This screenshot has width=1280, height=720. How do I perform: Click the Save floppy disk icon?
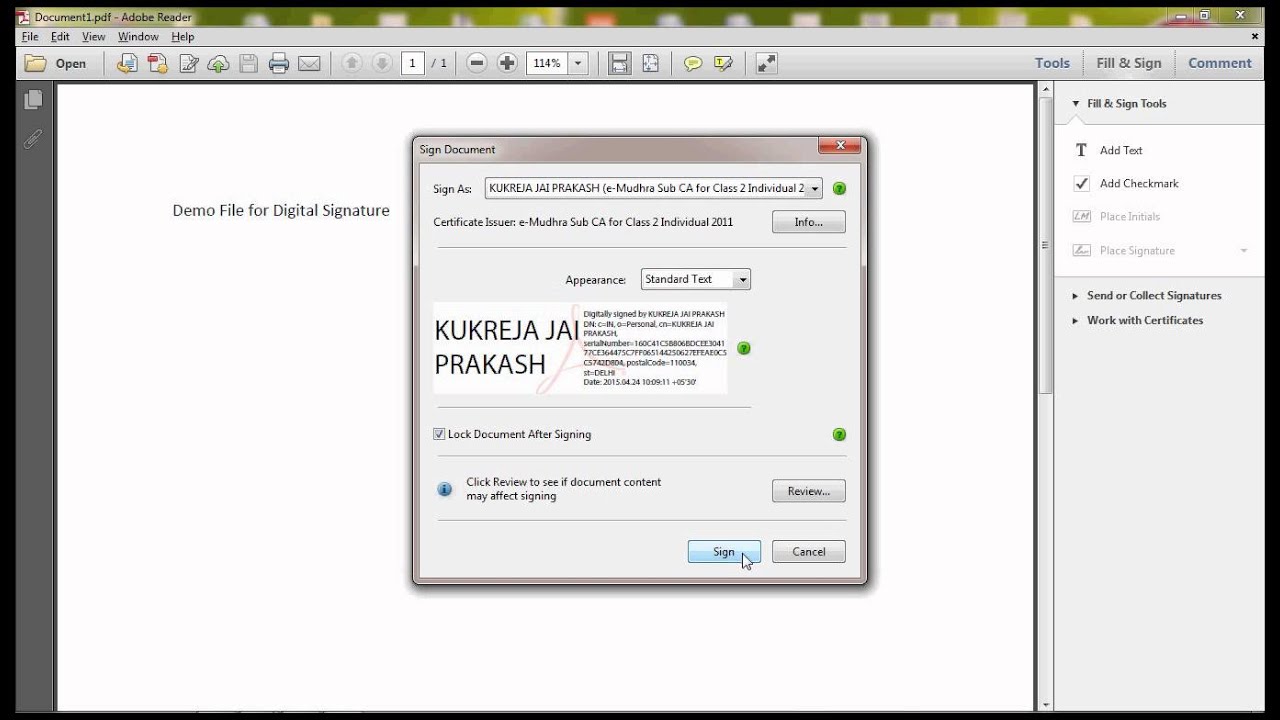point(248,63)
